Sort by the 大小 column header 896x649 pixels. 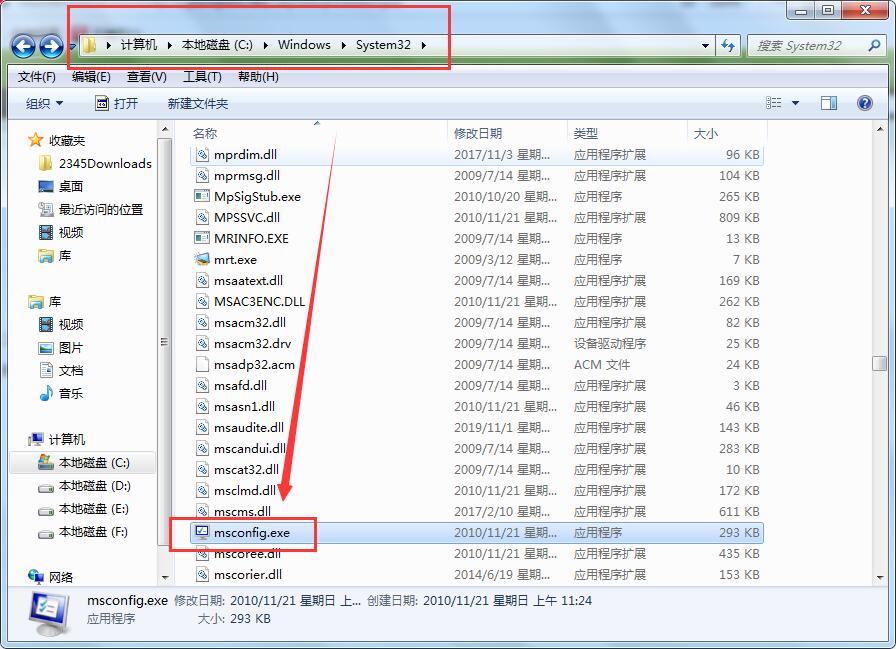pos(726,133)
